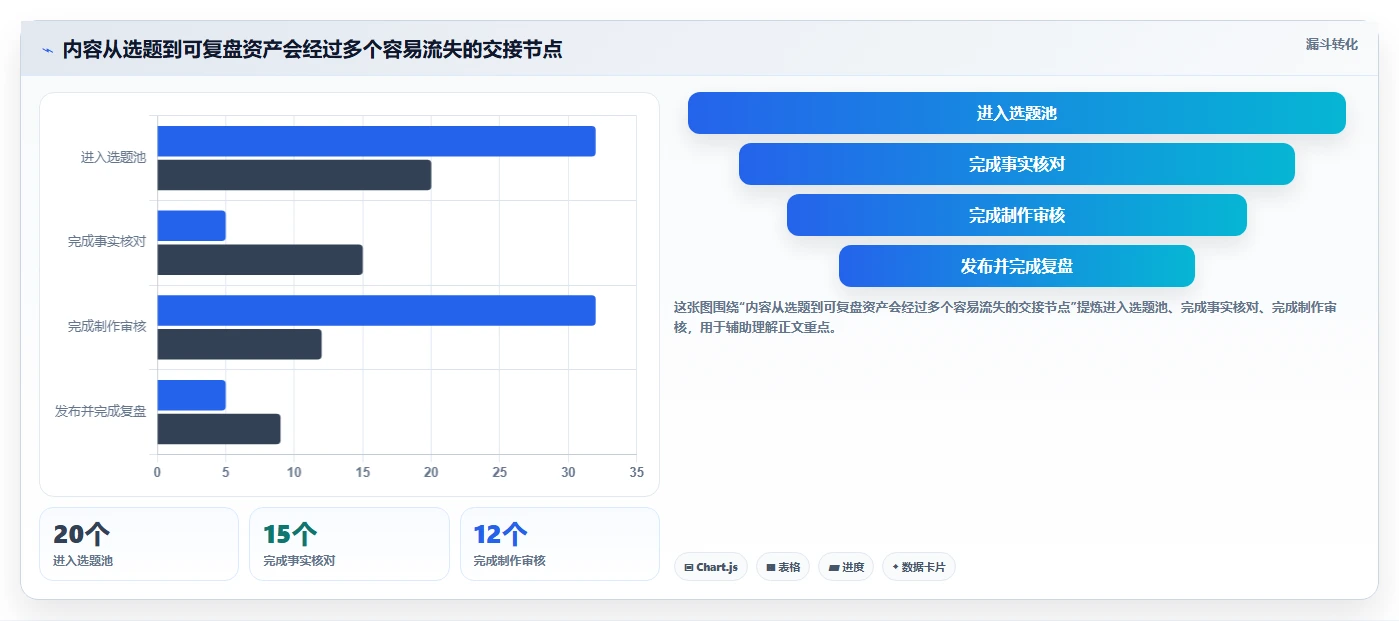The width and height of the screenshot is (1399, 621).
Task: Click the dark bar for 进入选题池
Action: coord(294,175)
